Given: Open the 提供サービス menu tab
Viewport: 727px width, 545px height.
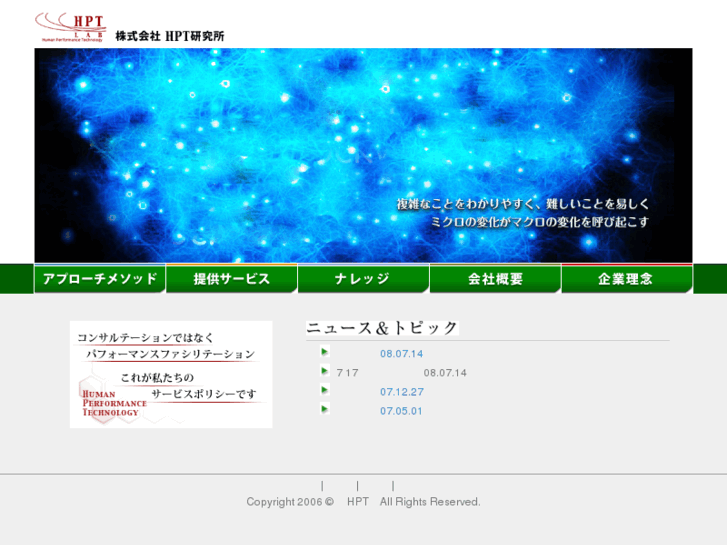Looking at the screenshot, I should 231,278.
